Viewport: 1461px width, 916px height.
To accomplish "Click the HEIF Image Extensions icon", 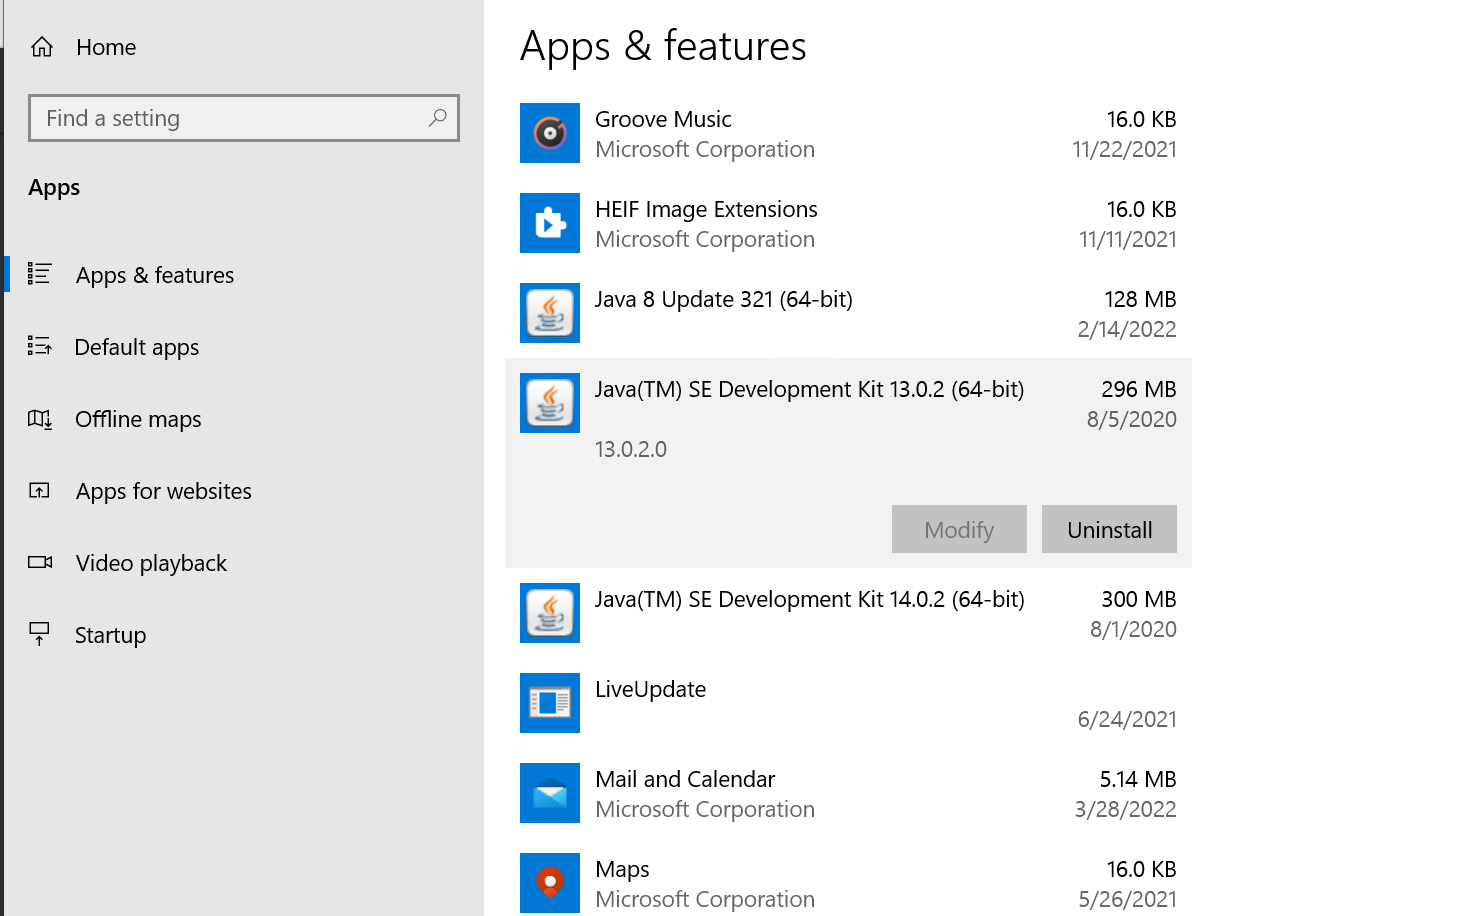I will tap(549, 223).
